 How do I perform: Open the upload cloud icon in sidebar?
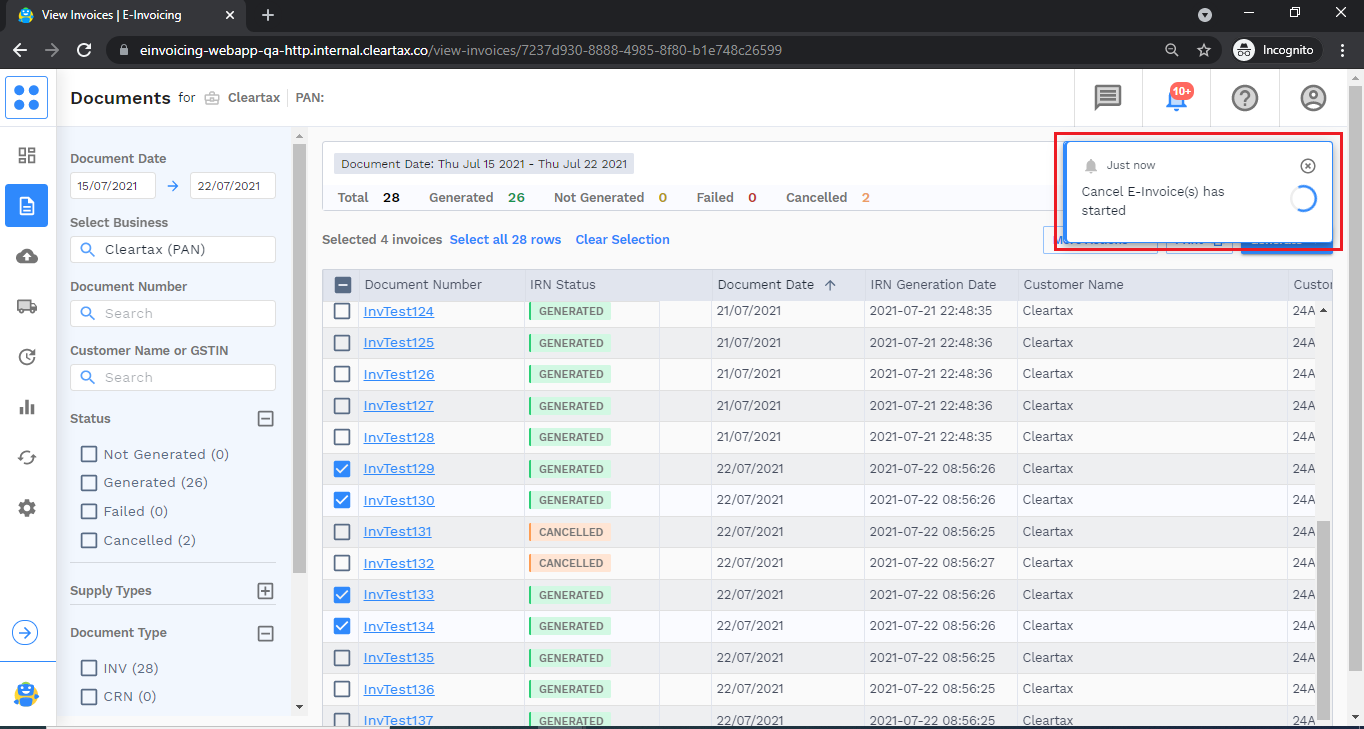tap(27, 257)
